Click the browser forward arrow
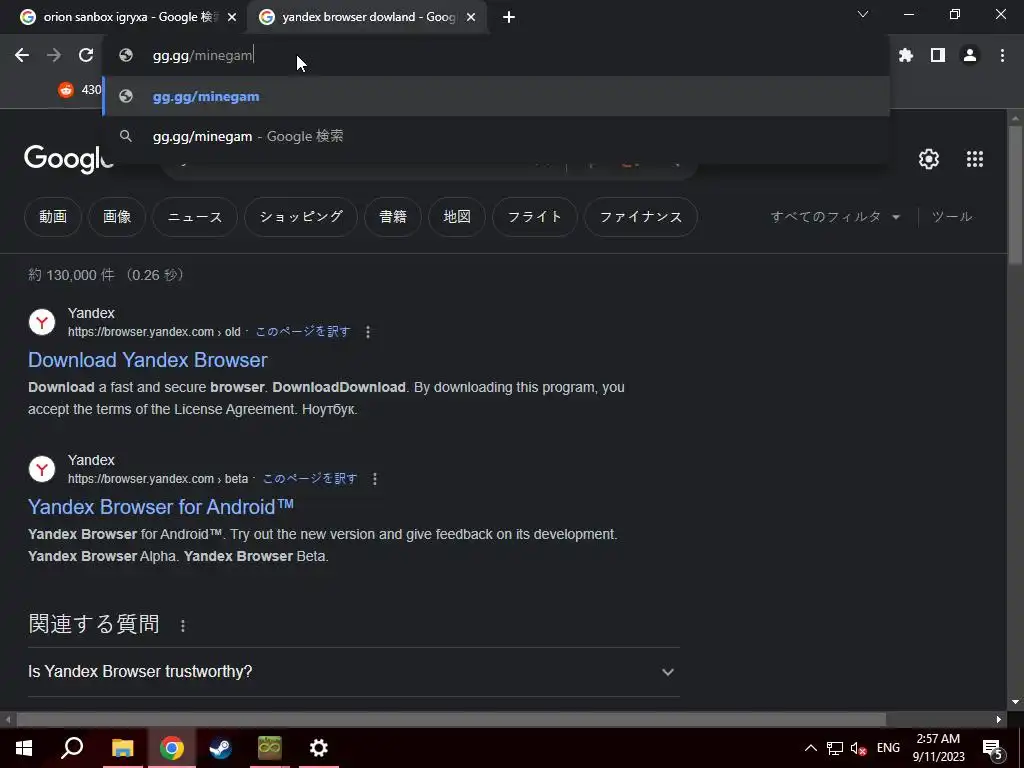This screenshot has height=768, width=1024. coord(54,56)
